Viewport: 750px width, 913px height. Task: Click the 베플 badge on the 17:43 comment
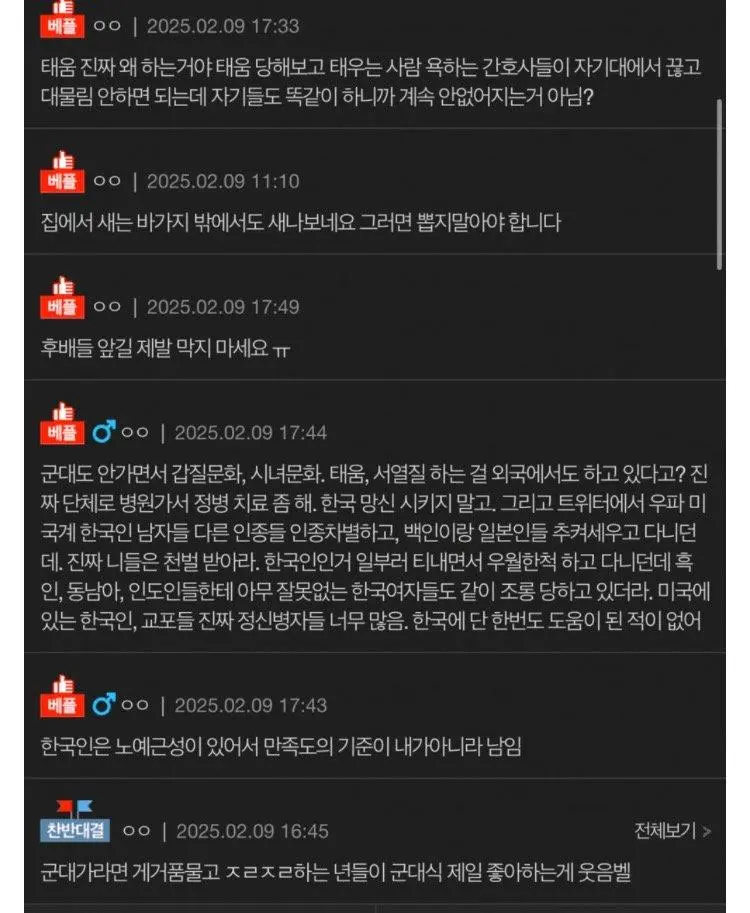62,696
